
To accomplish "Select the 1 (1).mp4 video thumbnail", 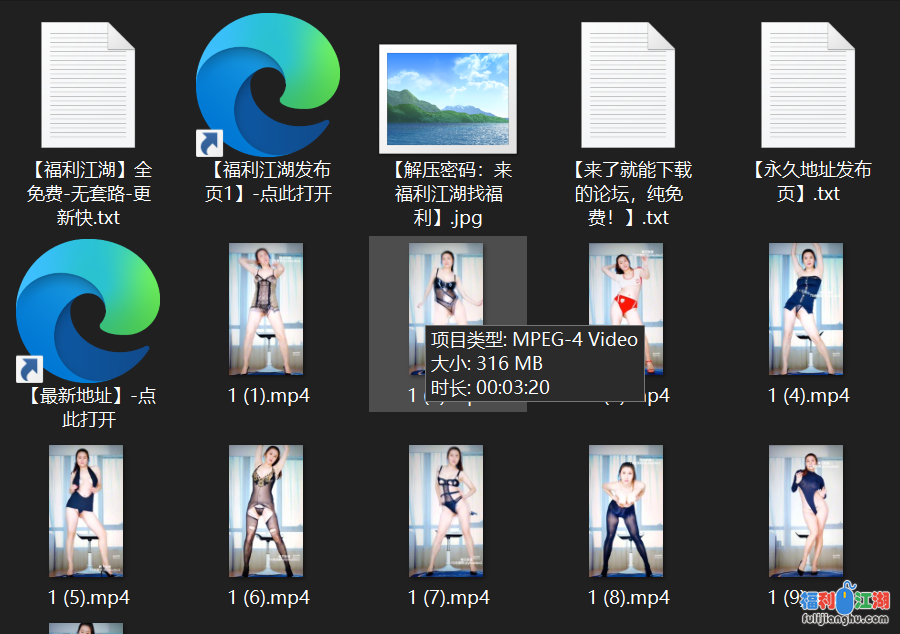I will pyautogui.click(x=266, y=309).
